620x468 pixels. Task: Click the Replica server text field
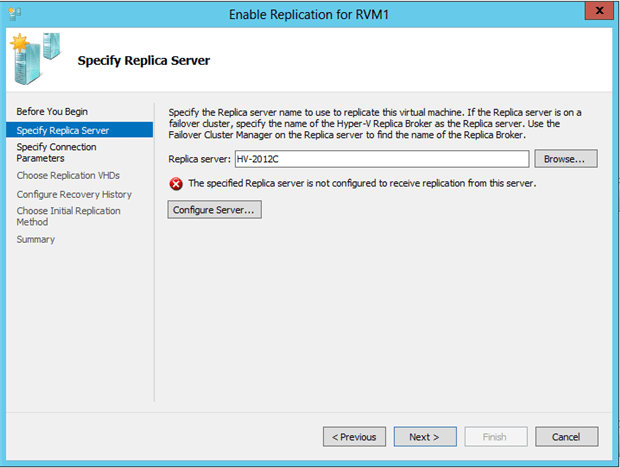[x=380, y=159]
